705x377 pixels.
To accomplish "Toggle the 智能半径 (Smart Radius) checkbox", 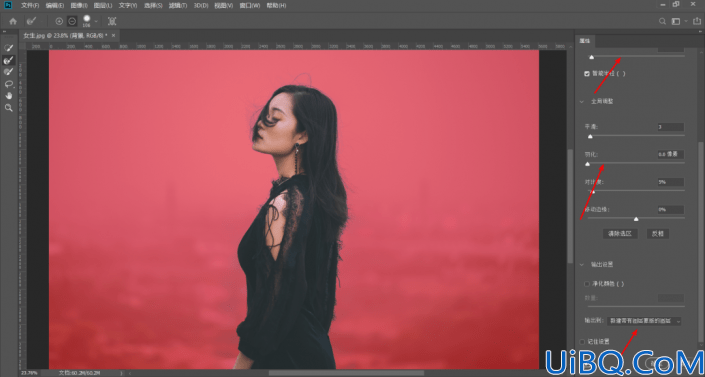I will click(x=586, y=73).
